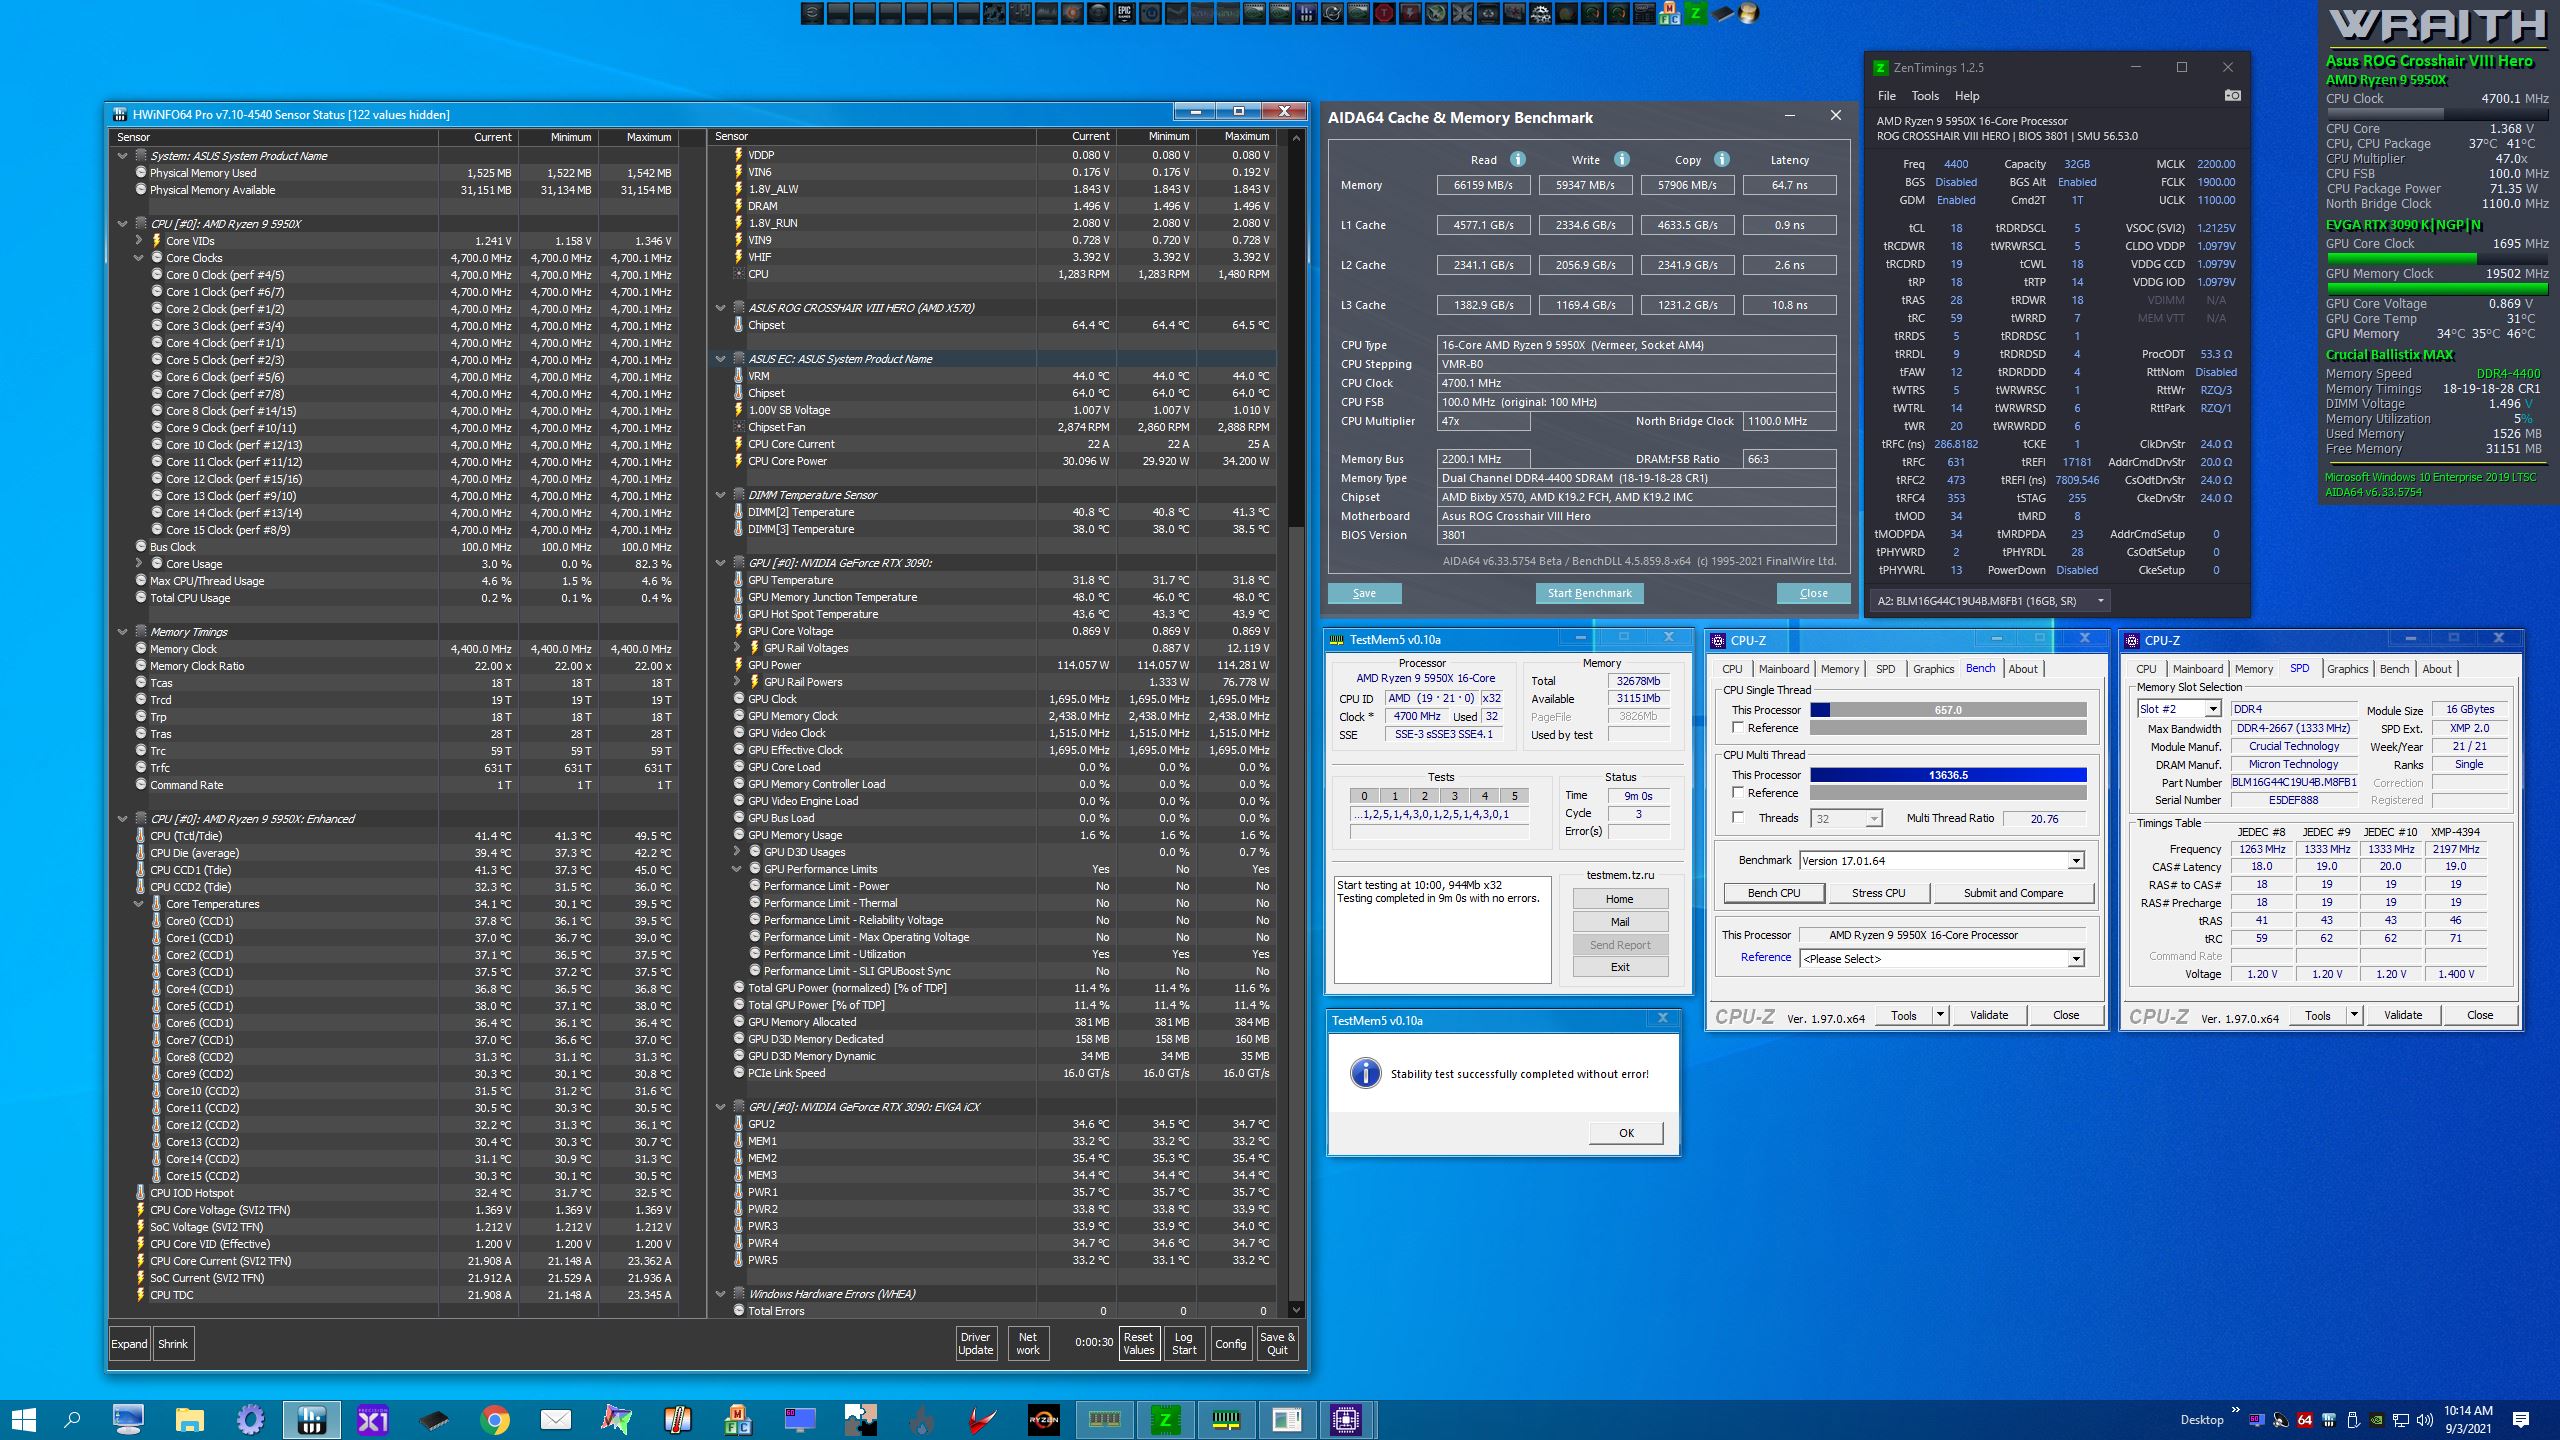Click the ZenTimings green Z taskbar icon

1165,1419
